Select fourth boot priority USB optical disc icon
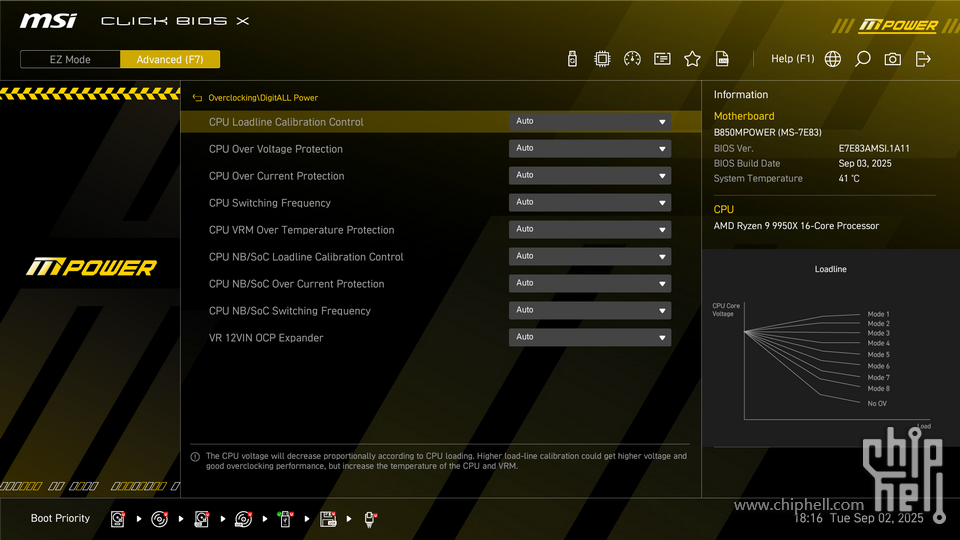The image size is (960, 540). (x=243, y=519)
